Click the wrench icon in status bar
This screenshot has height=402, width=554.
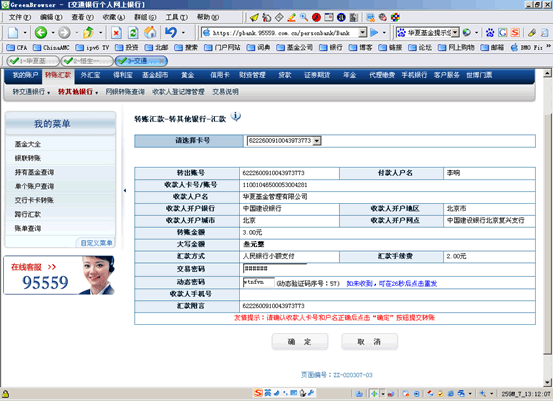coord(311,393)
